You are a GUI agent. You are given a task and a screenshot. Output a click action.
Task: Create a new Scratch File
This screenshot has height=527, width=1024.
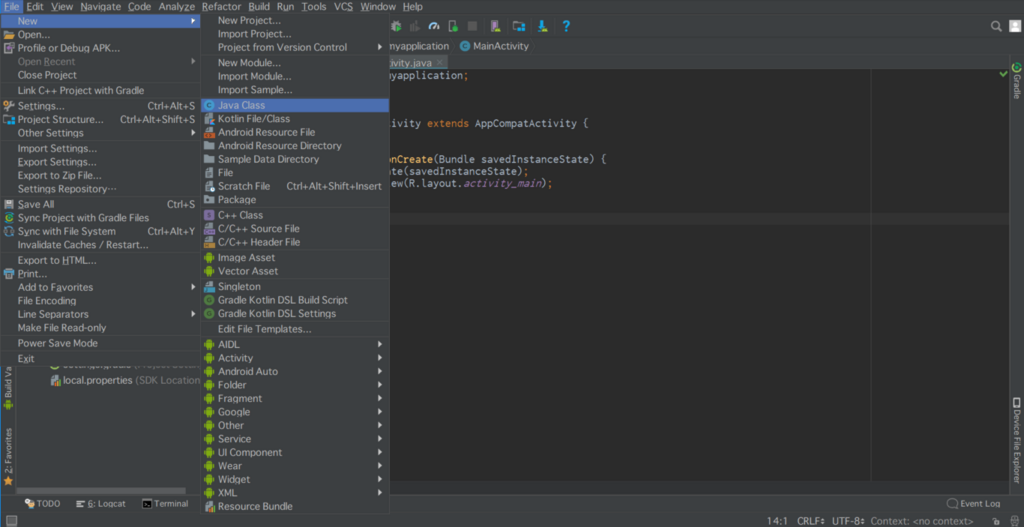(x=295, y=186)
